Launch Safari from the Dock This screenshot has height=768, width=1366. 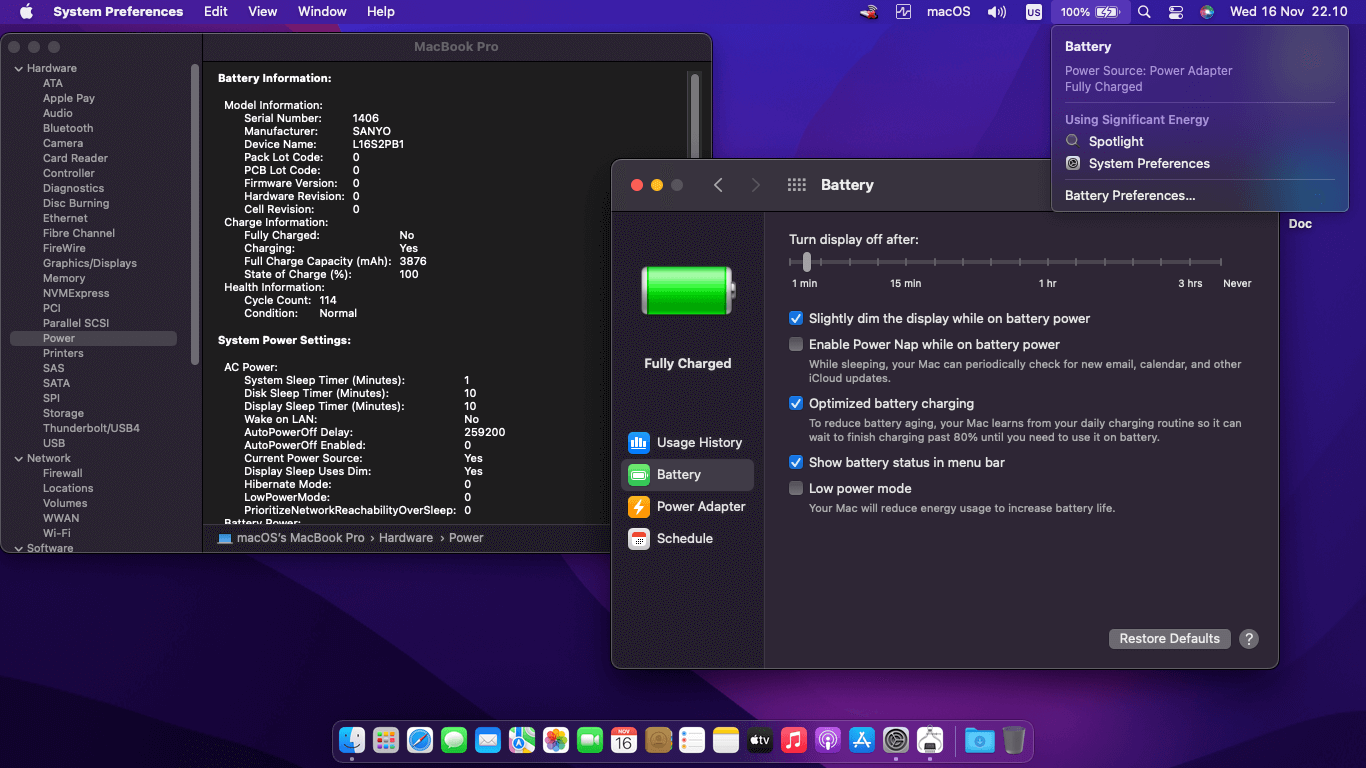pyautogui.click(x=420, y=740)
